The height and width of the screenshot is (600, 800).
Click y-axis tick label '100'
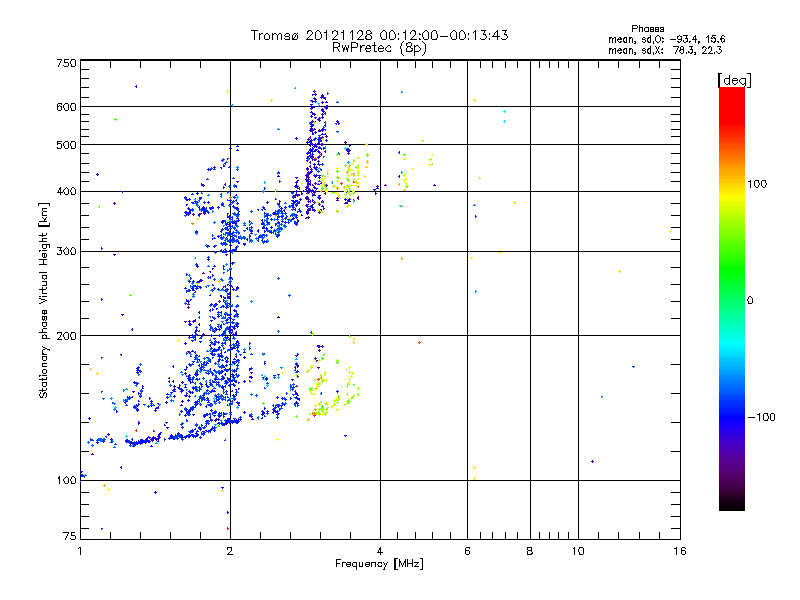click(x=67, y=481)
